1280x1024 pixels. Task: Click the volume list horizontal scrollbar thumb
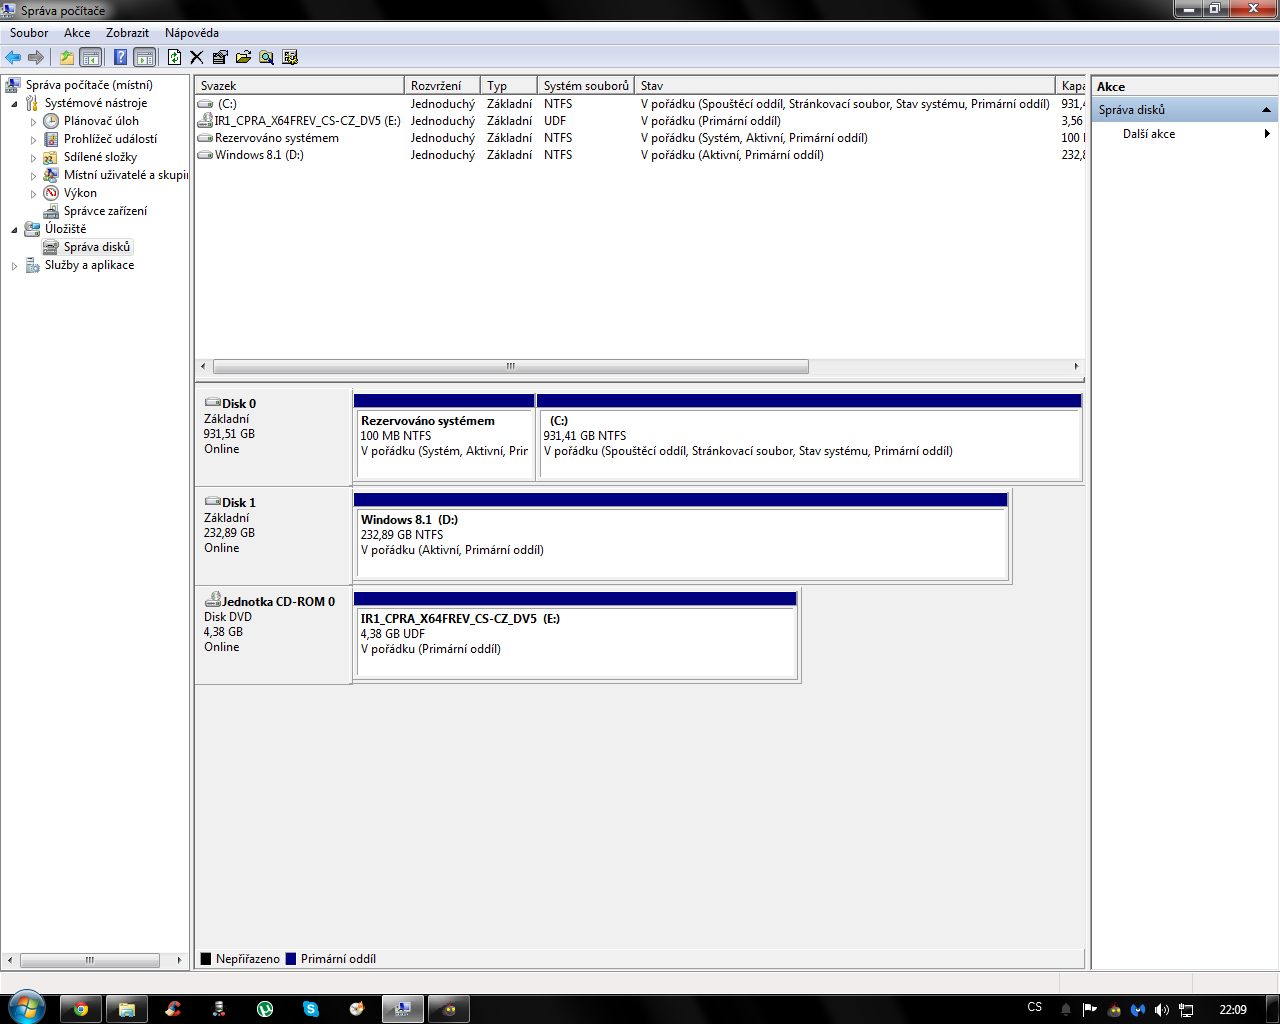tap(511, 366)
